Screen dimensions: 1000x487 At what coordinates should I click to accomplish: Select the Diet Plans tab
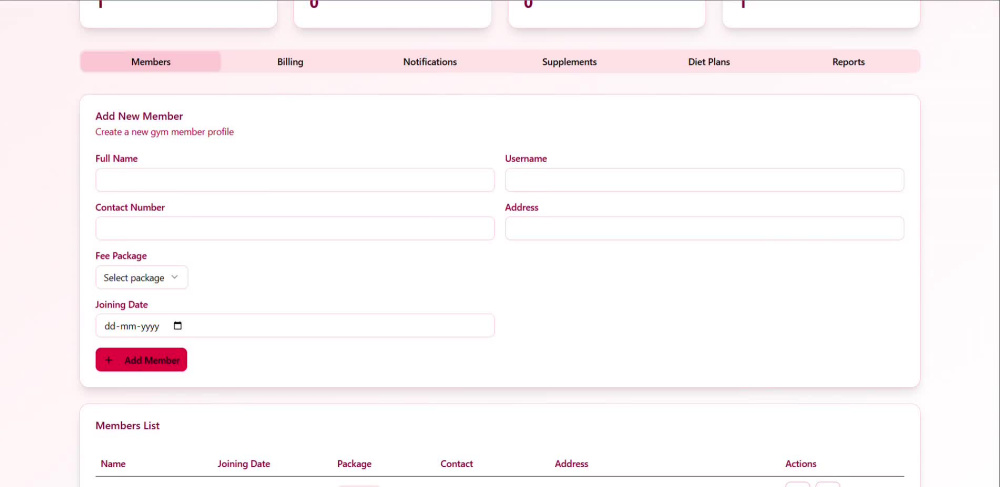point(709,62)
